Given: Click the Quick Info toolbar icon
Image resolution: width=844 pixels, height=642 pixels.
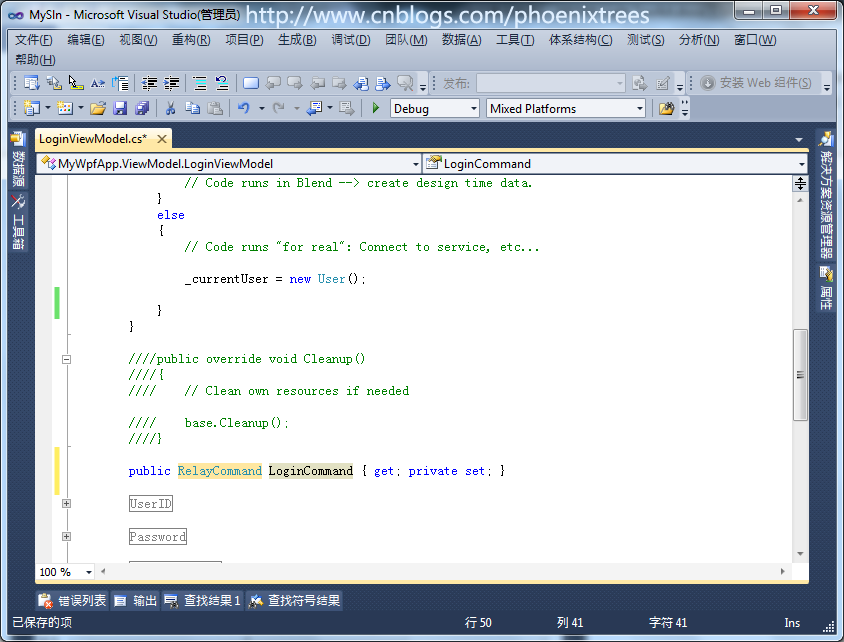Looking at the screenshot, I should [x=76, y=83].
